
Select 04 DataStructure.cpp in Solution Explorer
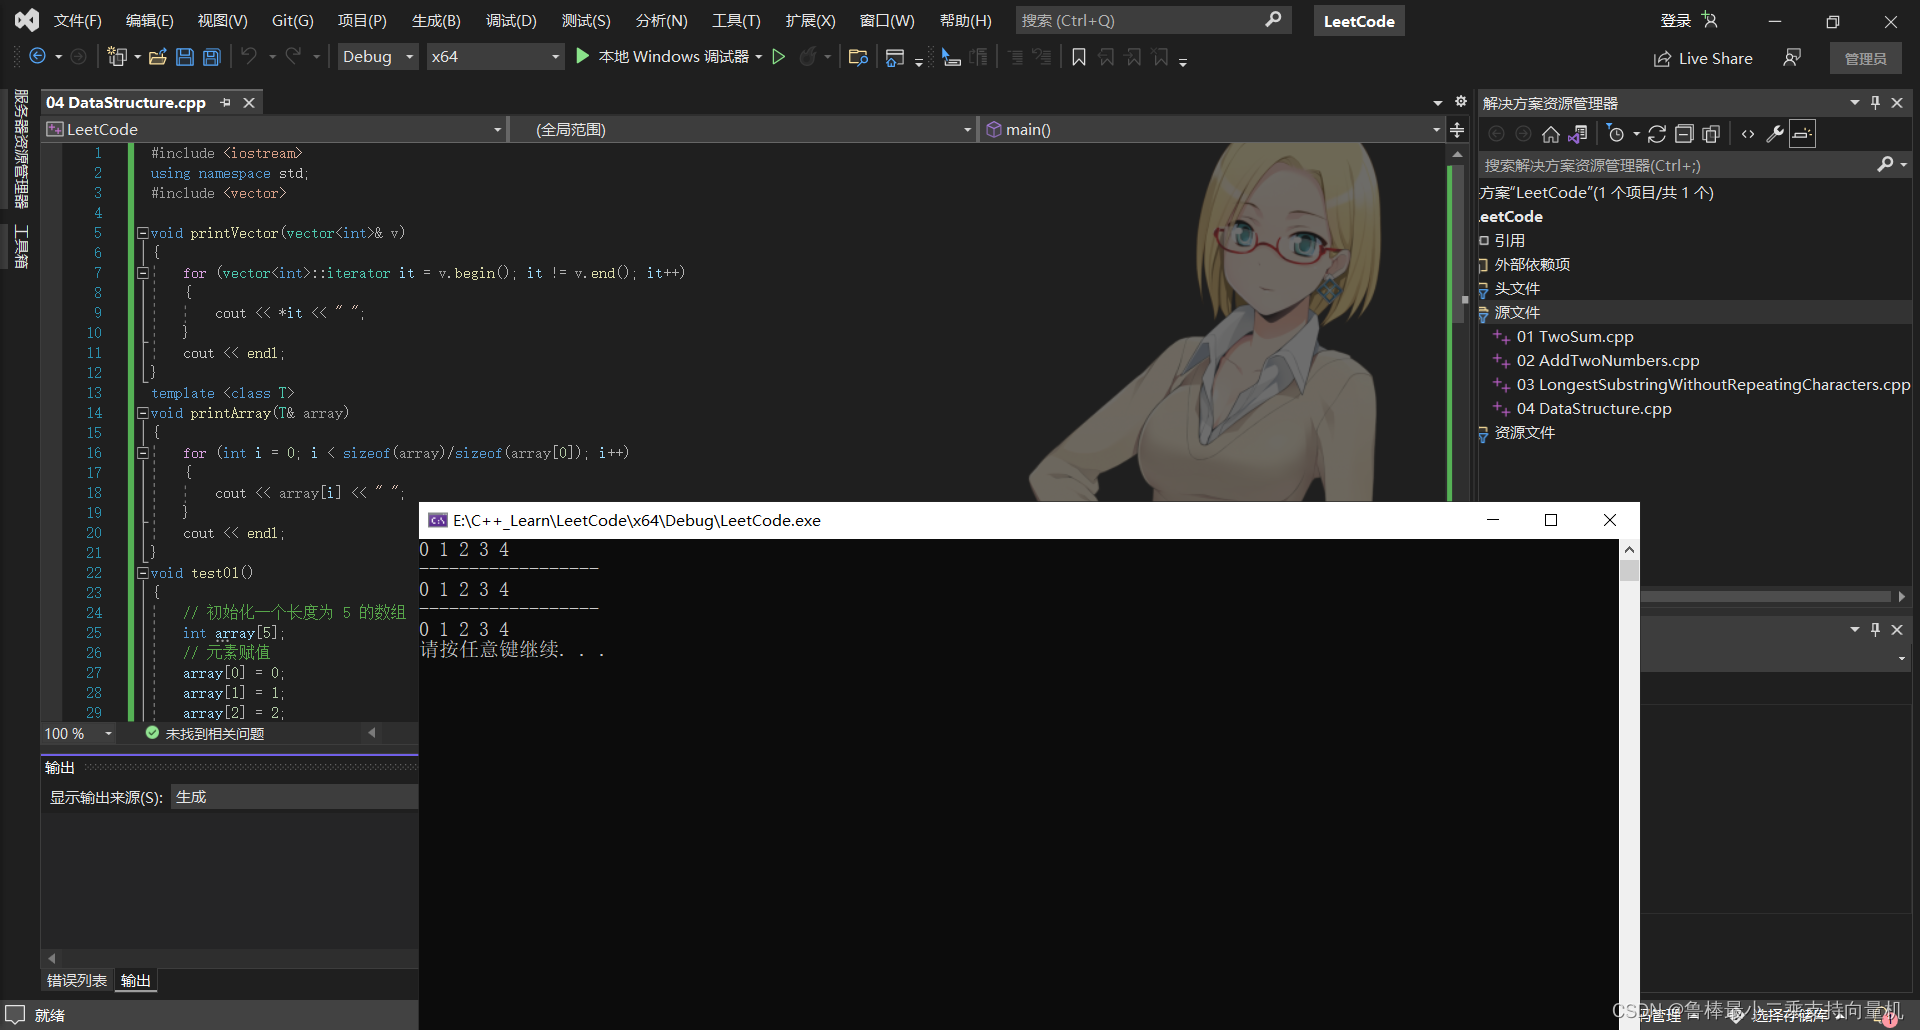coord(1593,409)
